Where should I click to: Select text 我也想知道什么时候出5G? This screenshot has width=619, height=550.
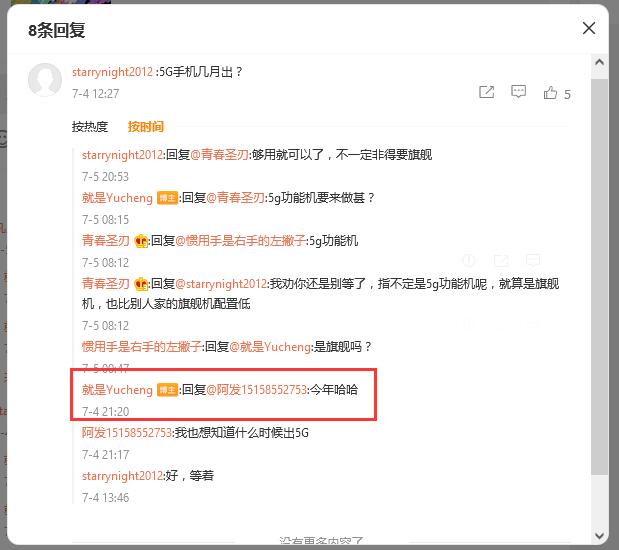(x=242, y=433)
